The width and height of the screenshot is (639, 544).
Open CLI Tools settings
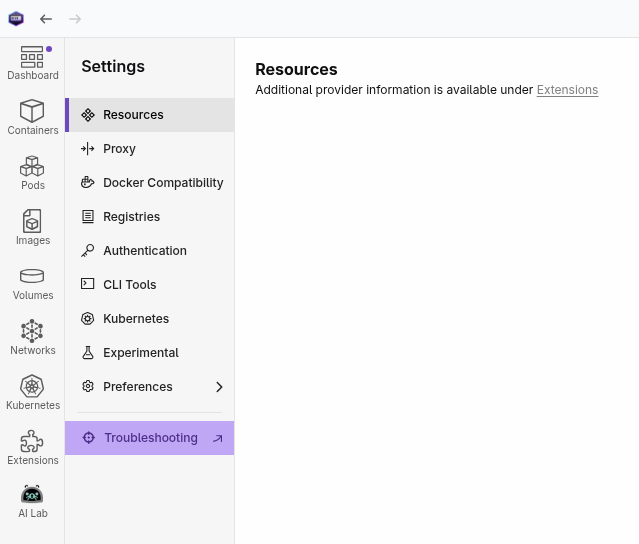tap(150, 284)
